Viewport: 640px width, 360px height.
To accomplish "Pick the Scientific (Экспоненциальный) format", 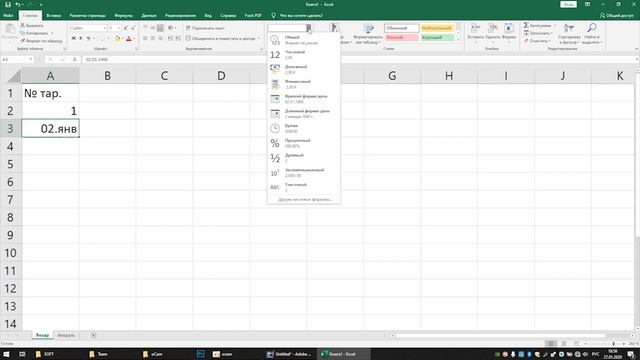I will 304,172.
